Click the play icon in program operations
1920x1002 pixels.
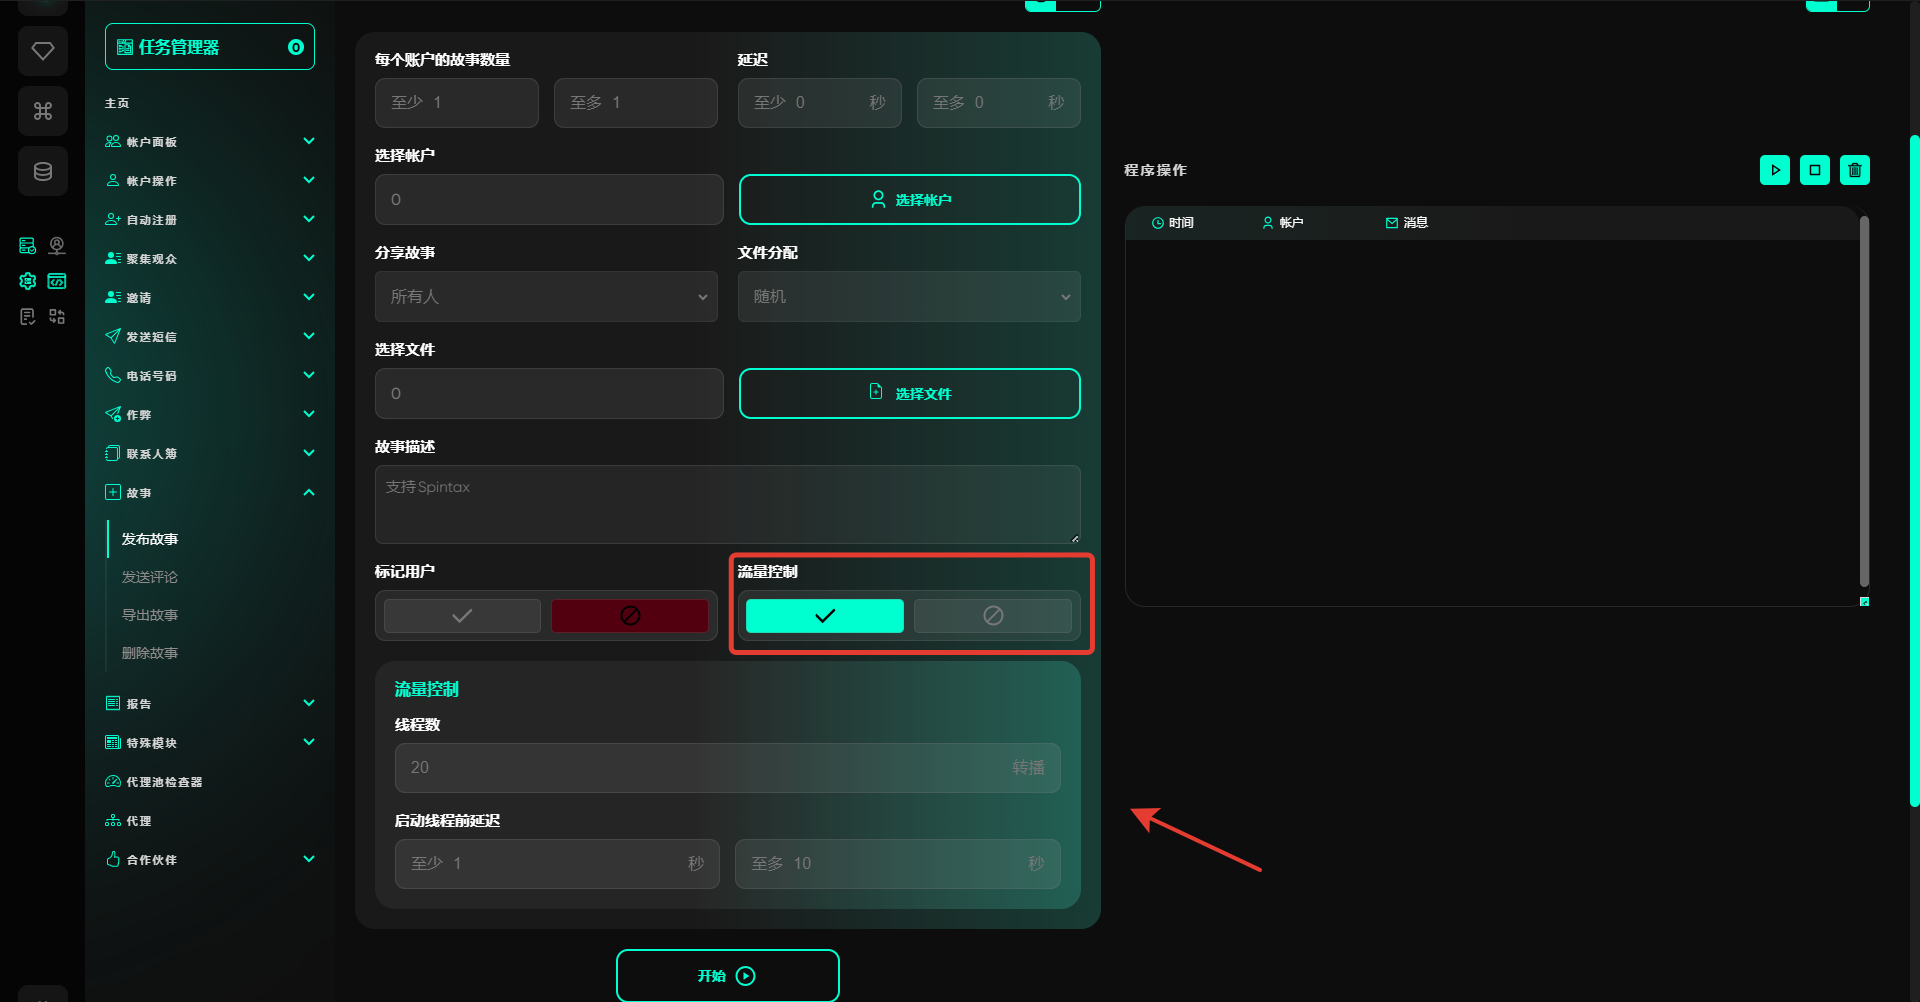1774,170
